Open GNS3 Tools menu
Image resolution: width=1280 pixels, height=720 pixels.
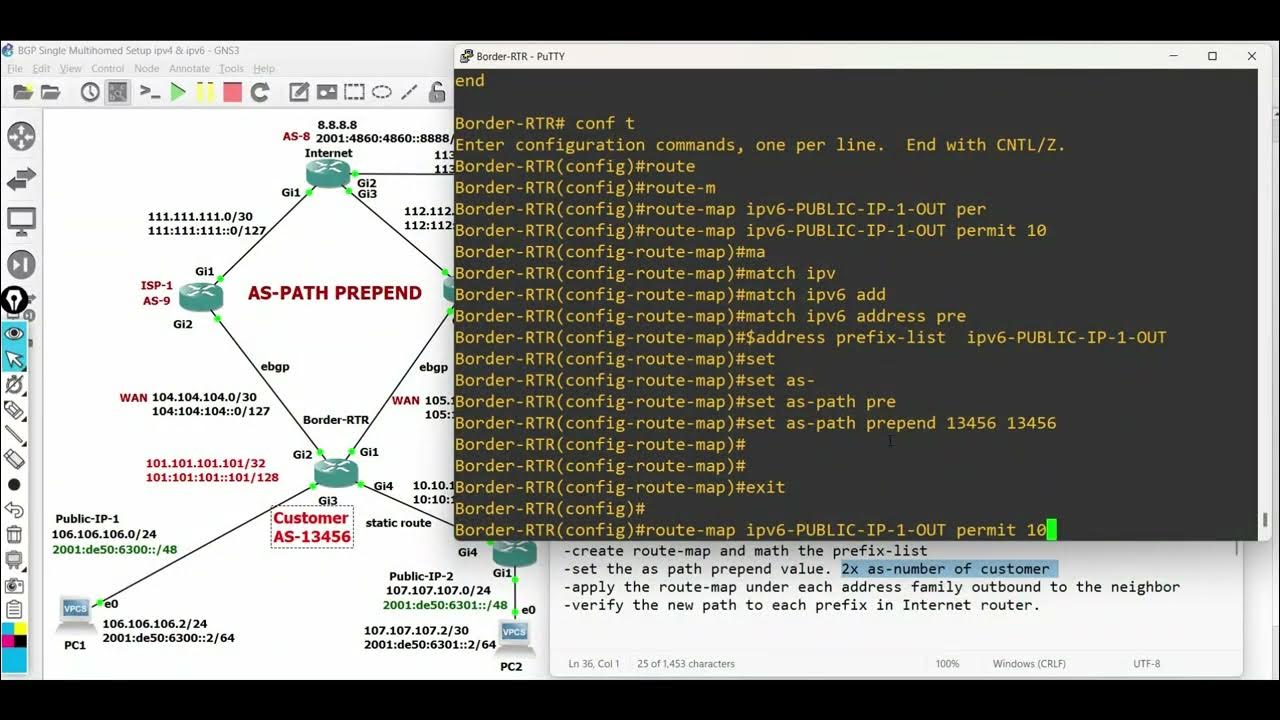(231, 69)
